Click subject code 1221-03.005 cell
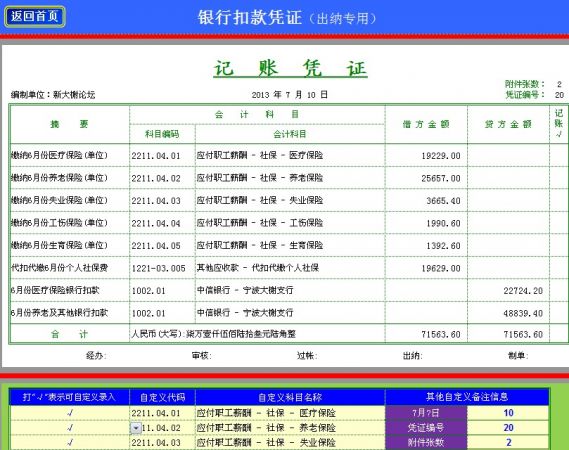The image size is (569, 450). [162, 268]
